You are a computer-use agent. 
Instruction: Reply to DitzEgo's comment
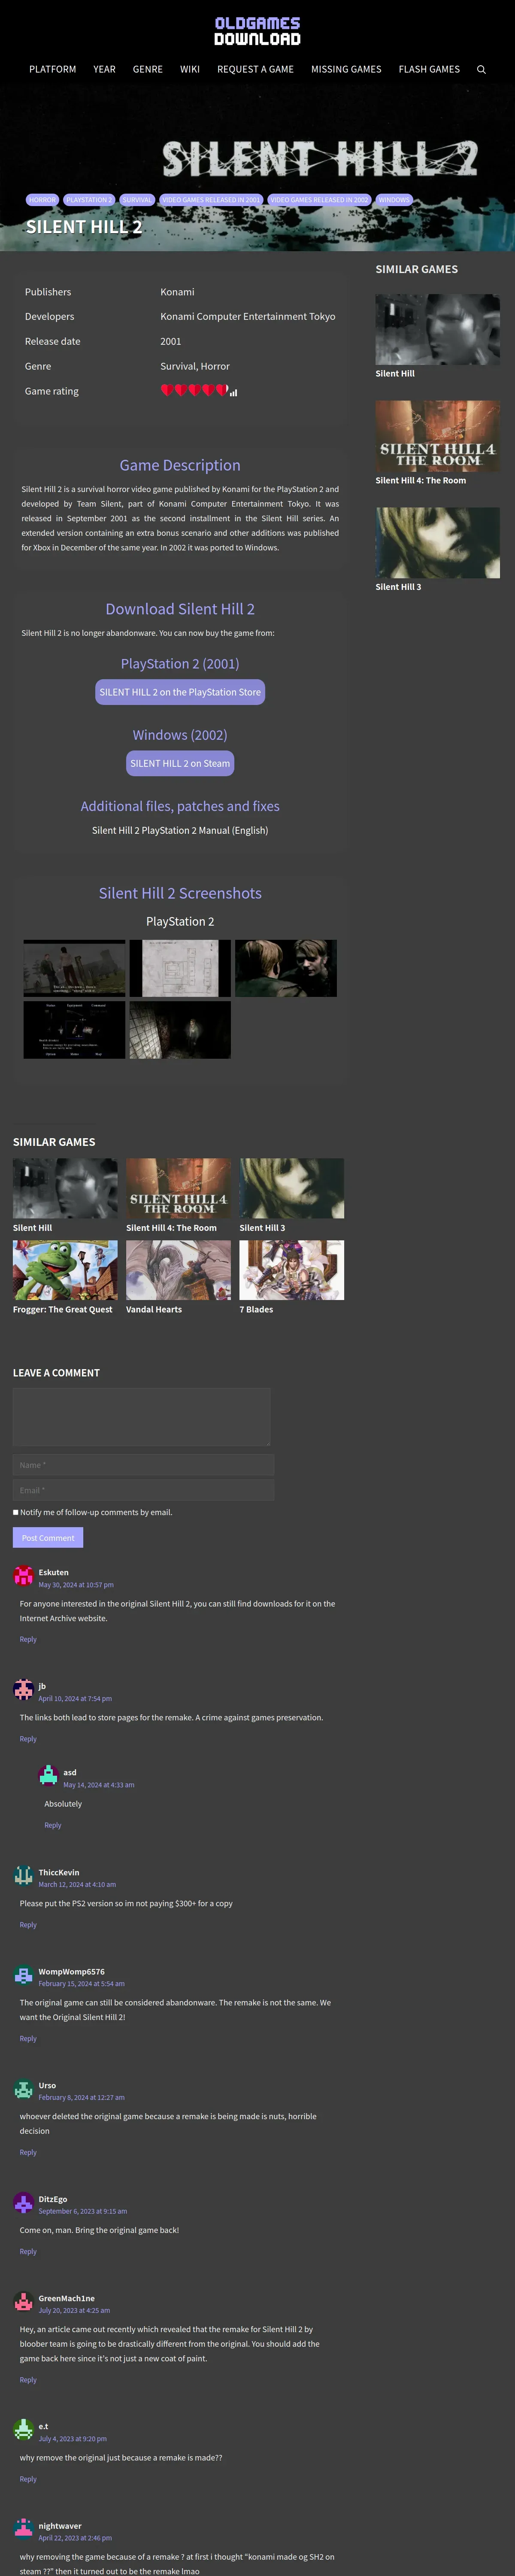(x=28, y=2252)
